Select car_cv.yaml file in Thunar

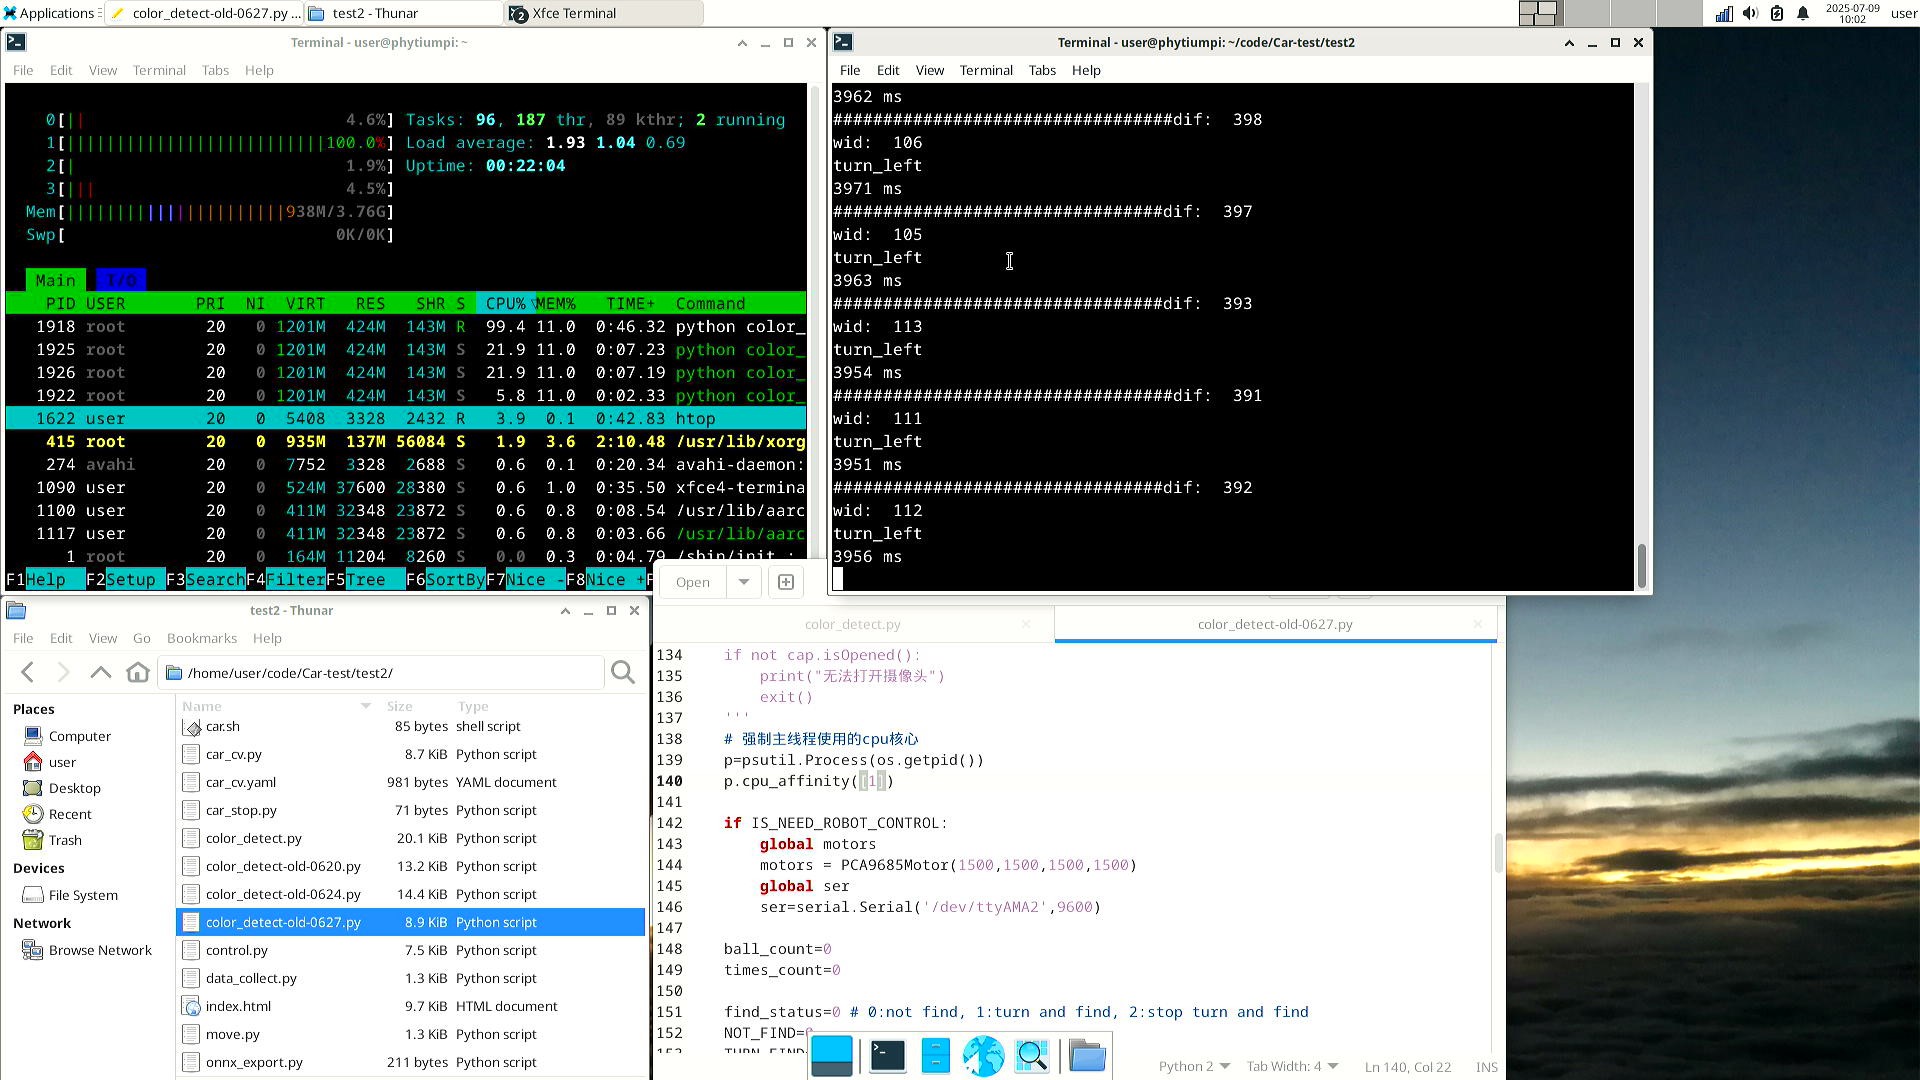click(x=240, y=783)
